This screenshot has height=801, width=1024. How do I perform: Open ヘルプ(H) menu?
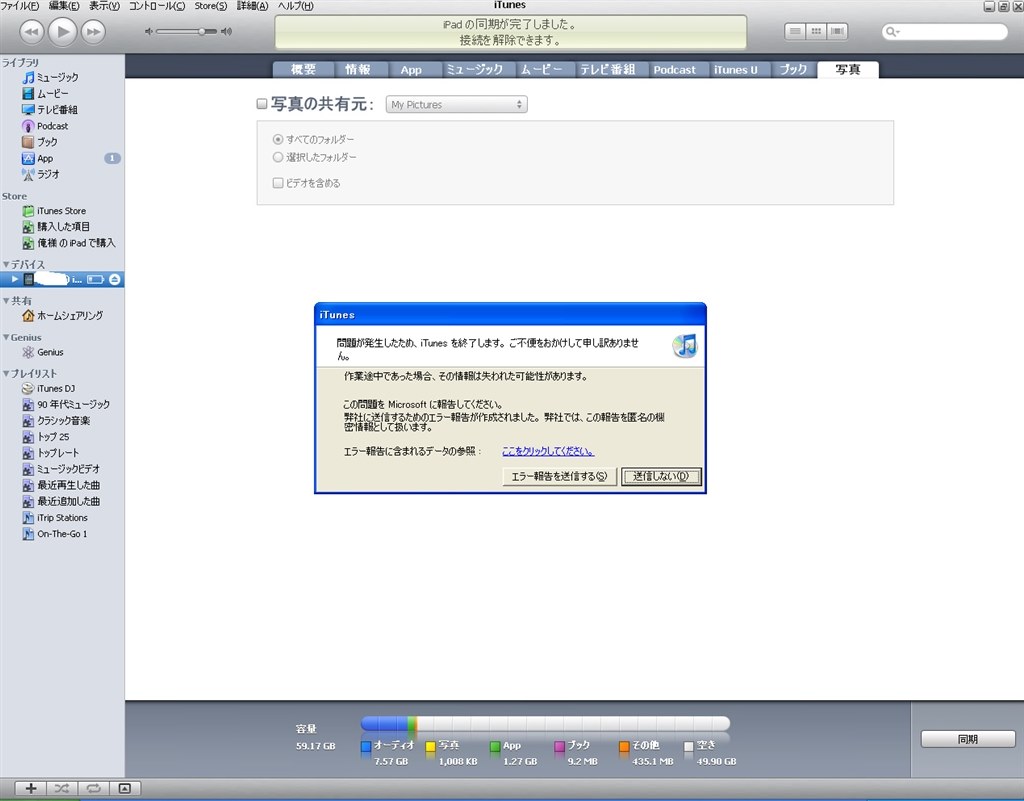[296, 6]
